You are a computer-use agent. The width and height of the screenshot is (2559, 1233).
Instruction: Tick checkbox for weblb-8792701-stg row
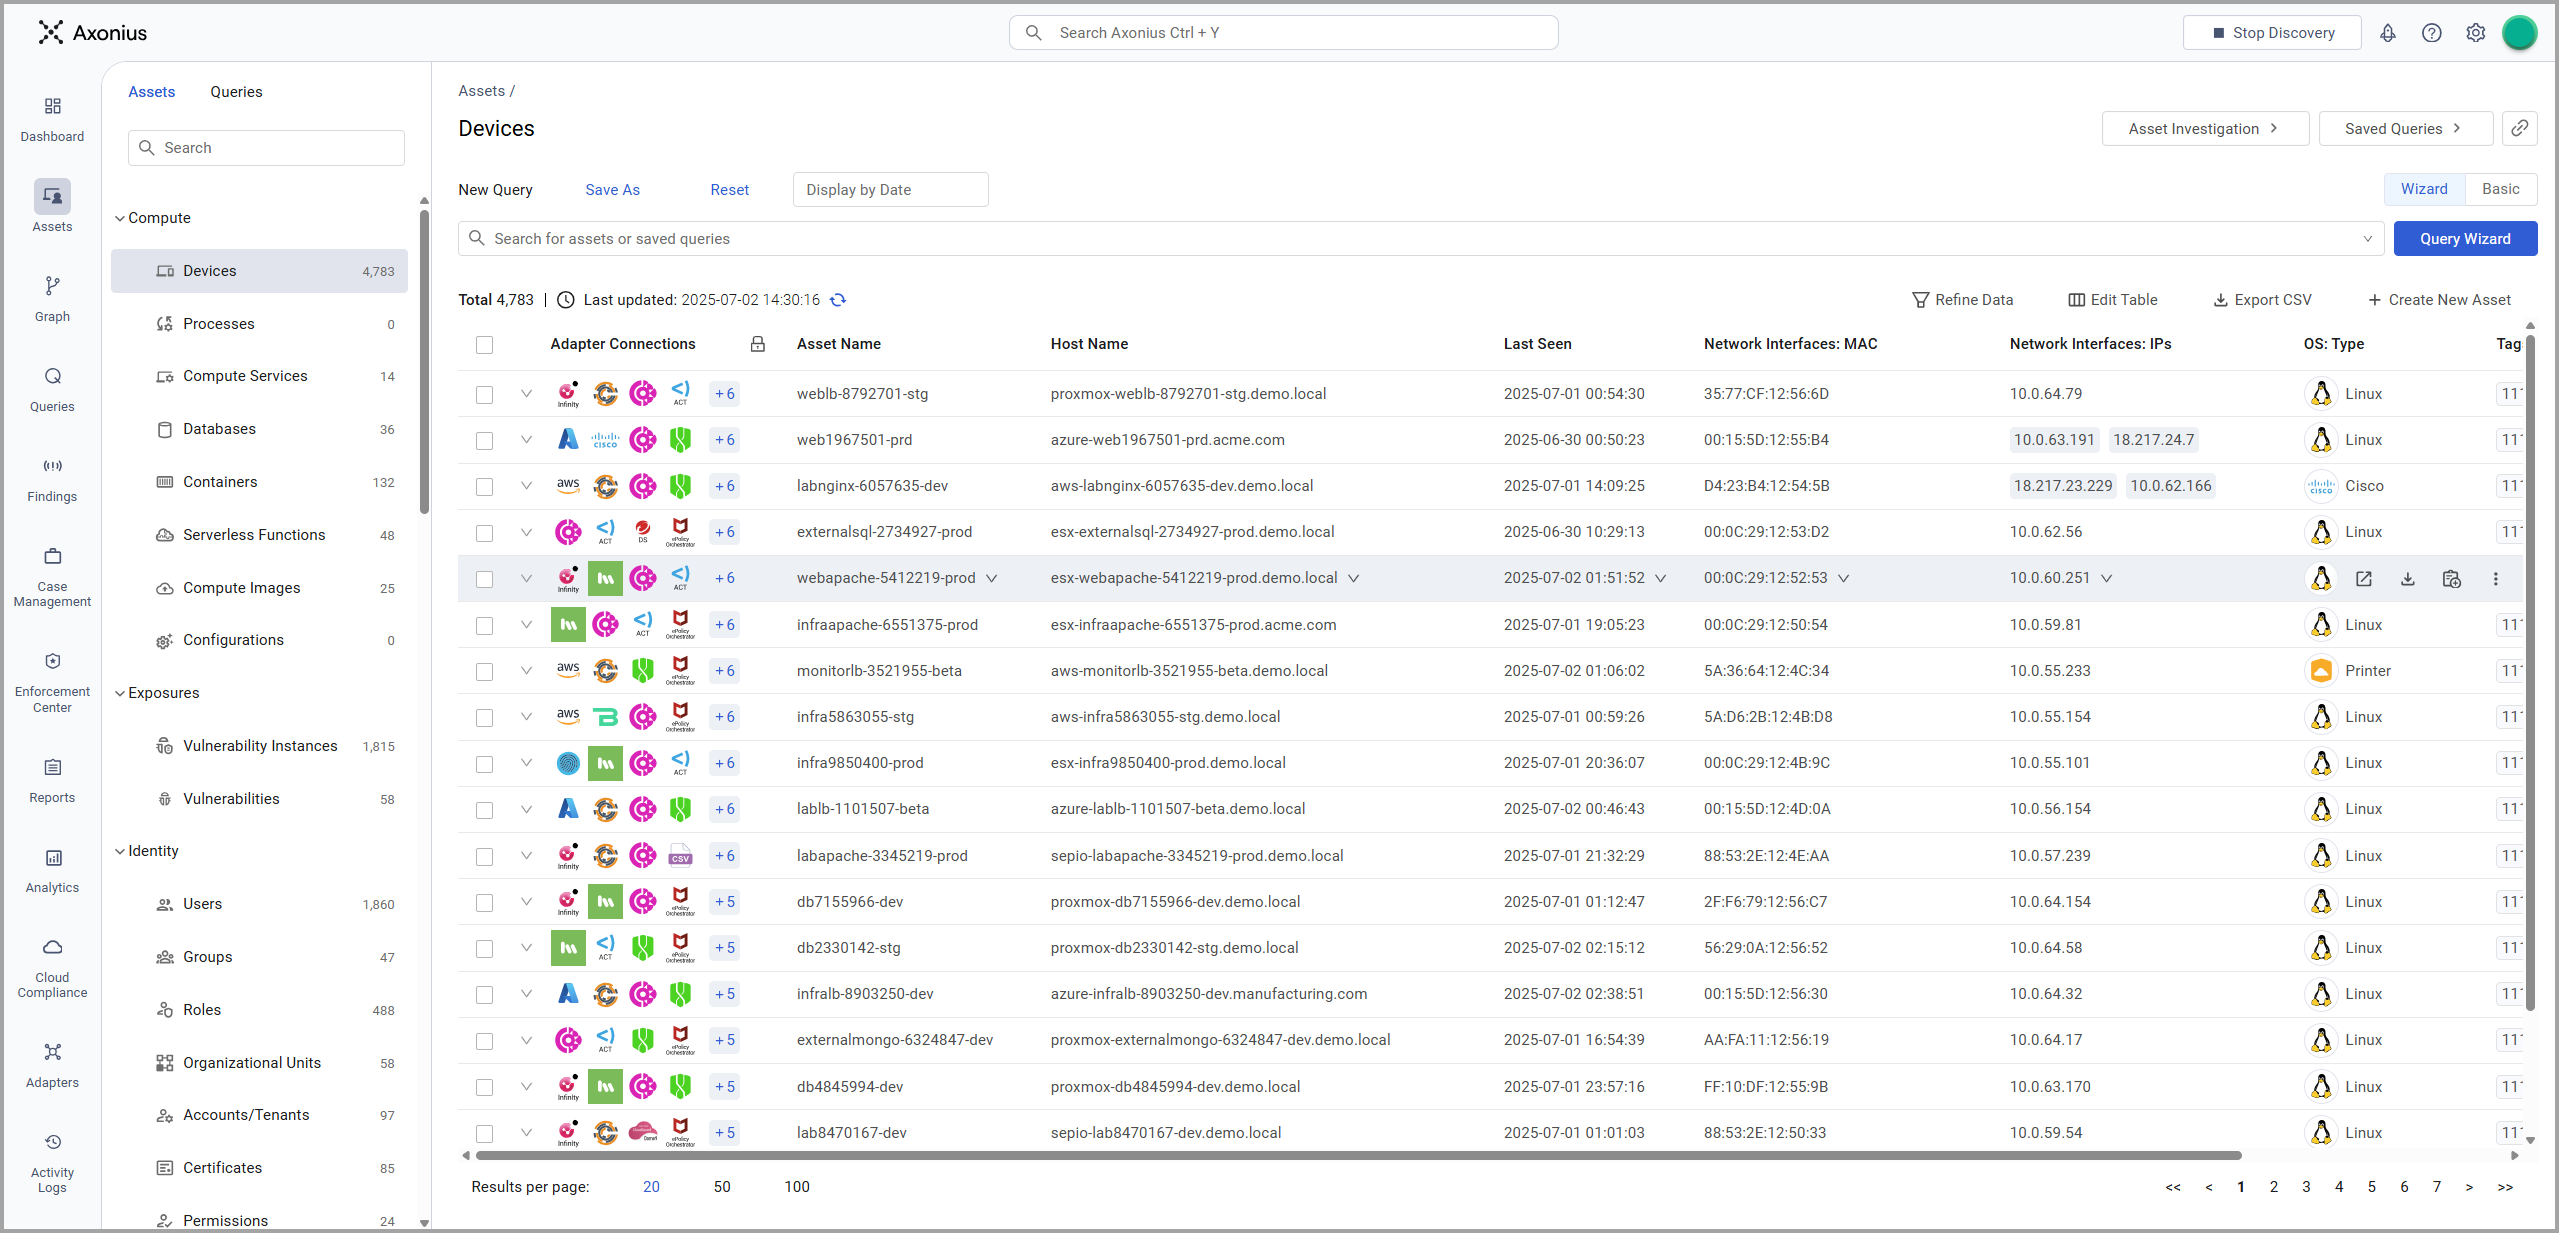(x=484, y=394)
